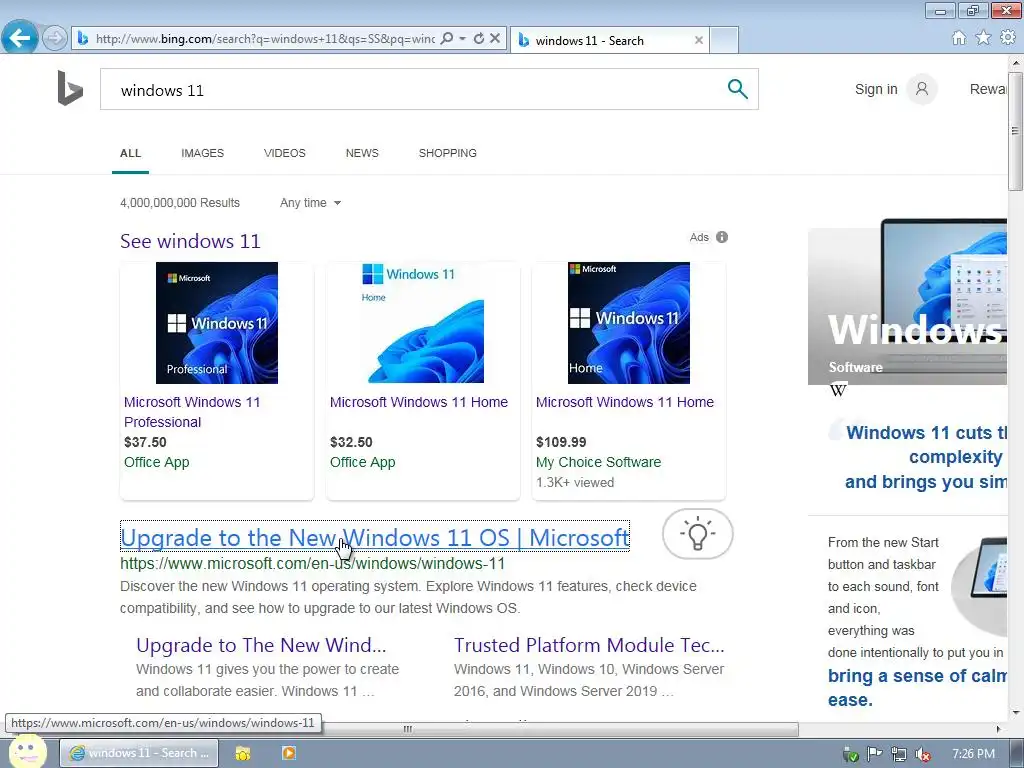The image size is (1024, 768).
Task: Select Internet Explorer taskbar window button
Action: (x=139, y=753)
